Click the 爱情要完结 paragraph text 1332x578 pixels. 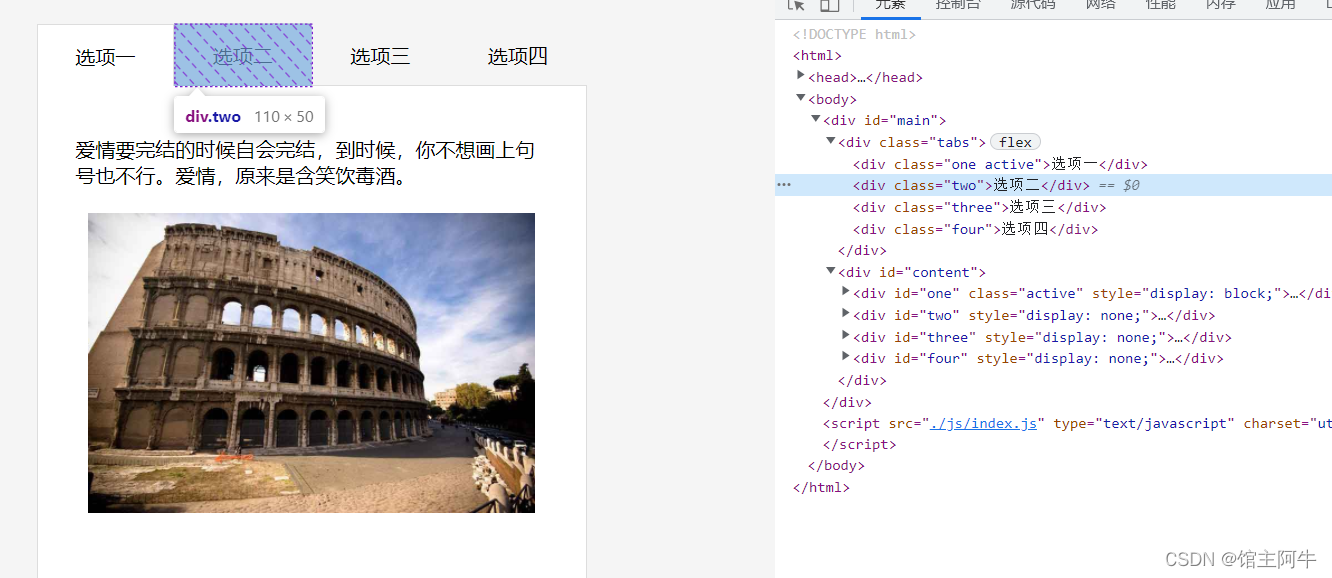(305, 164)
